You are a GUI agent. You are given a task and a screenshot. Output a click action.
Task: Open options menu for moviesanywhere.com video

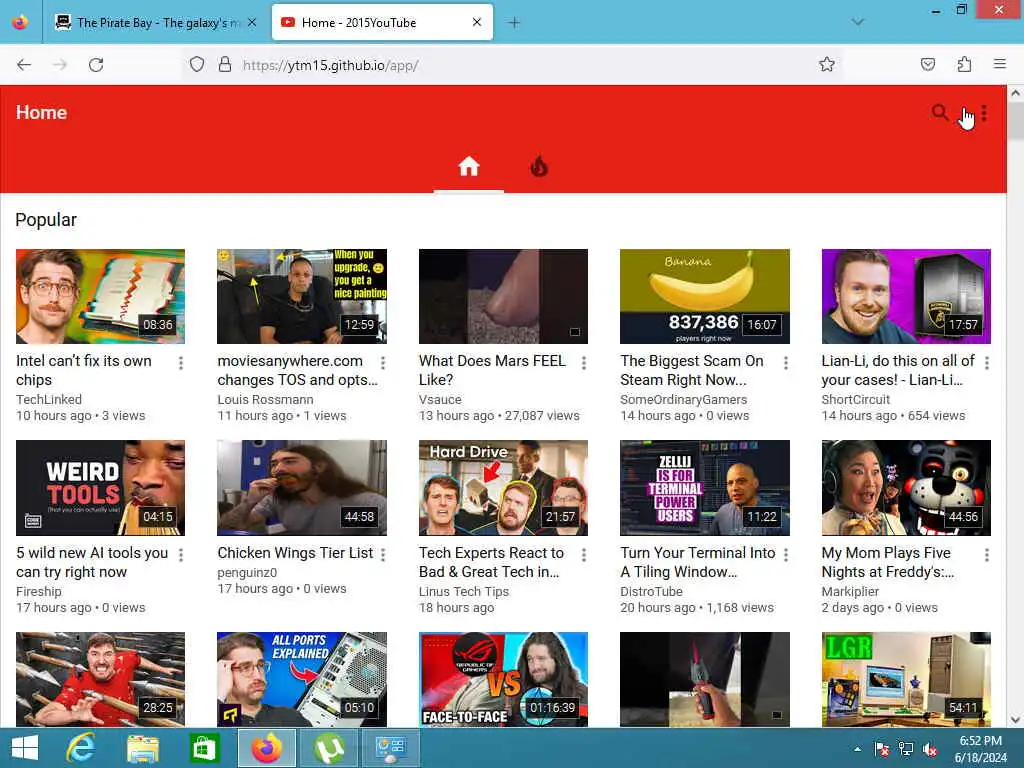pos(383,362)
